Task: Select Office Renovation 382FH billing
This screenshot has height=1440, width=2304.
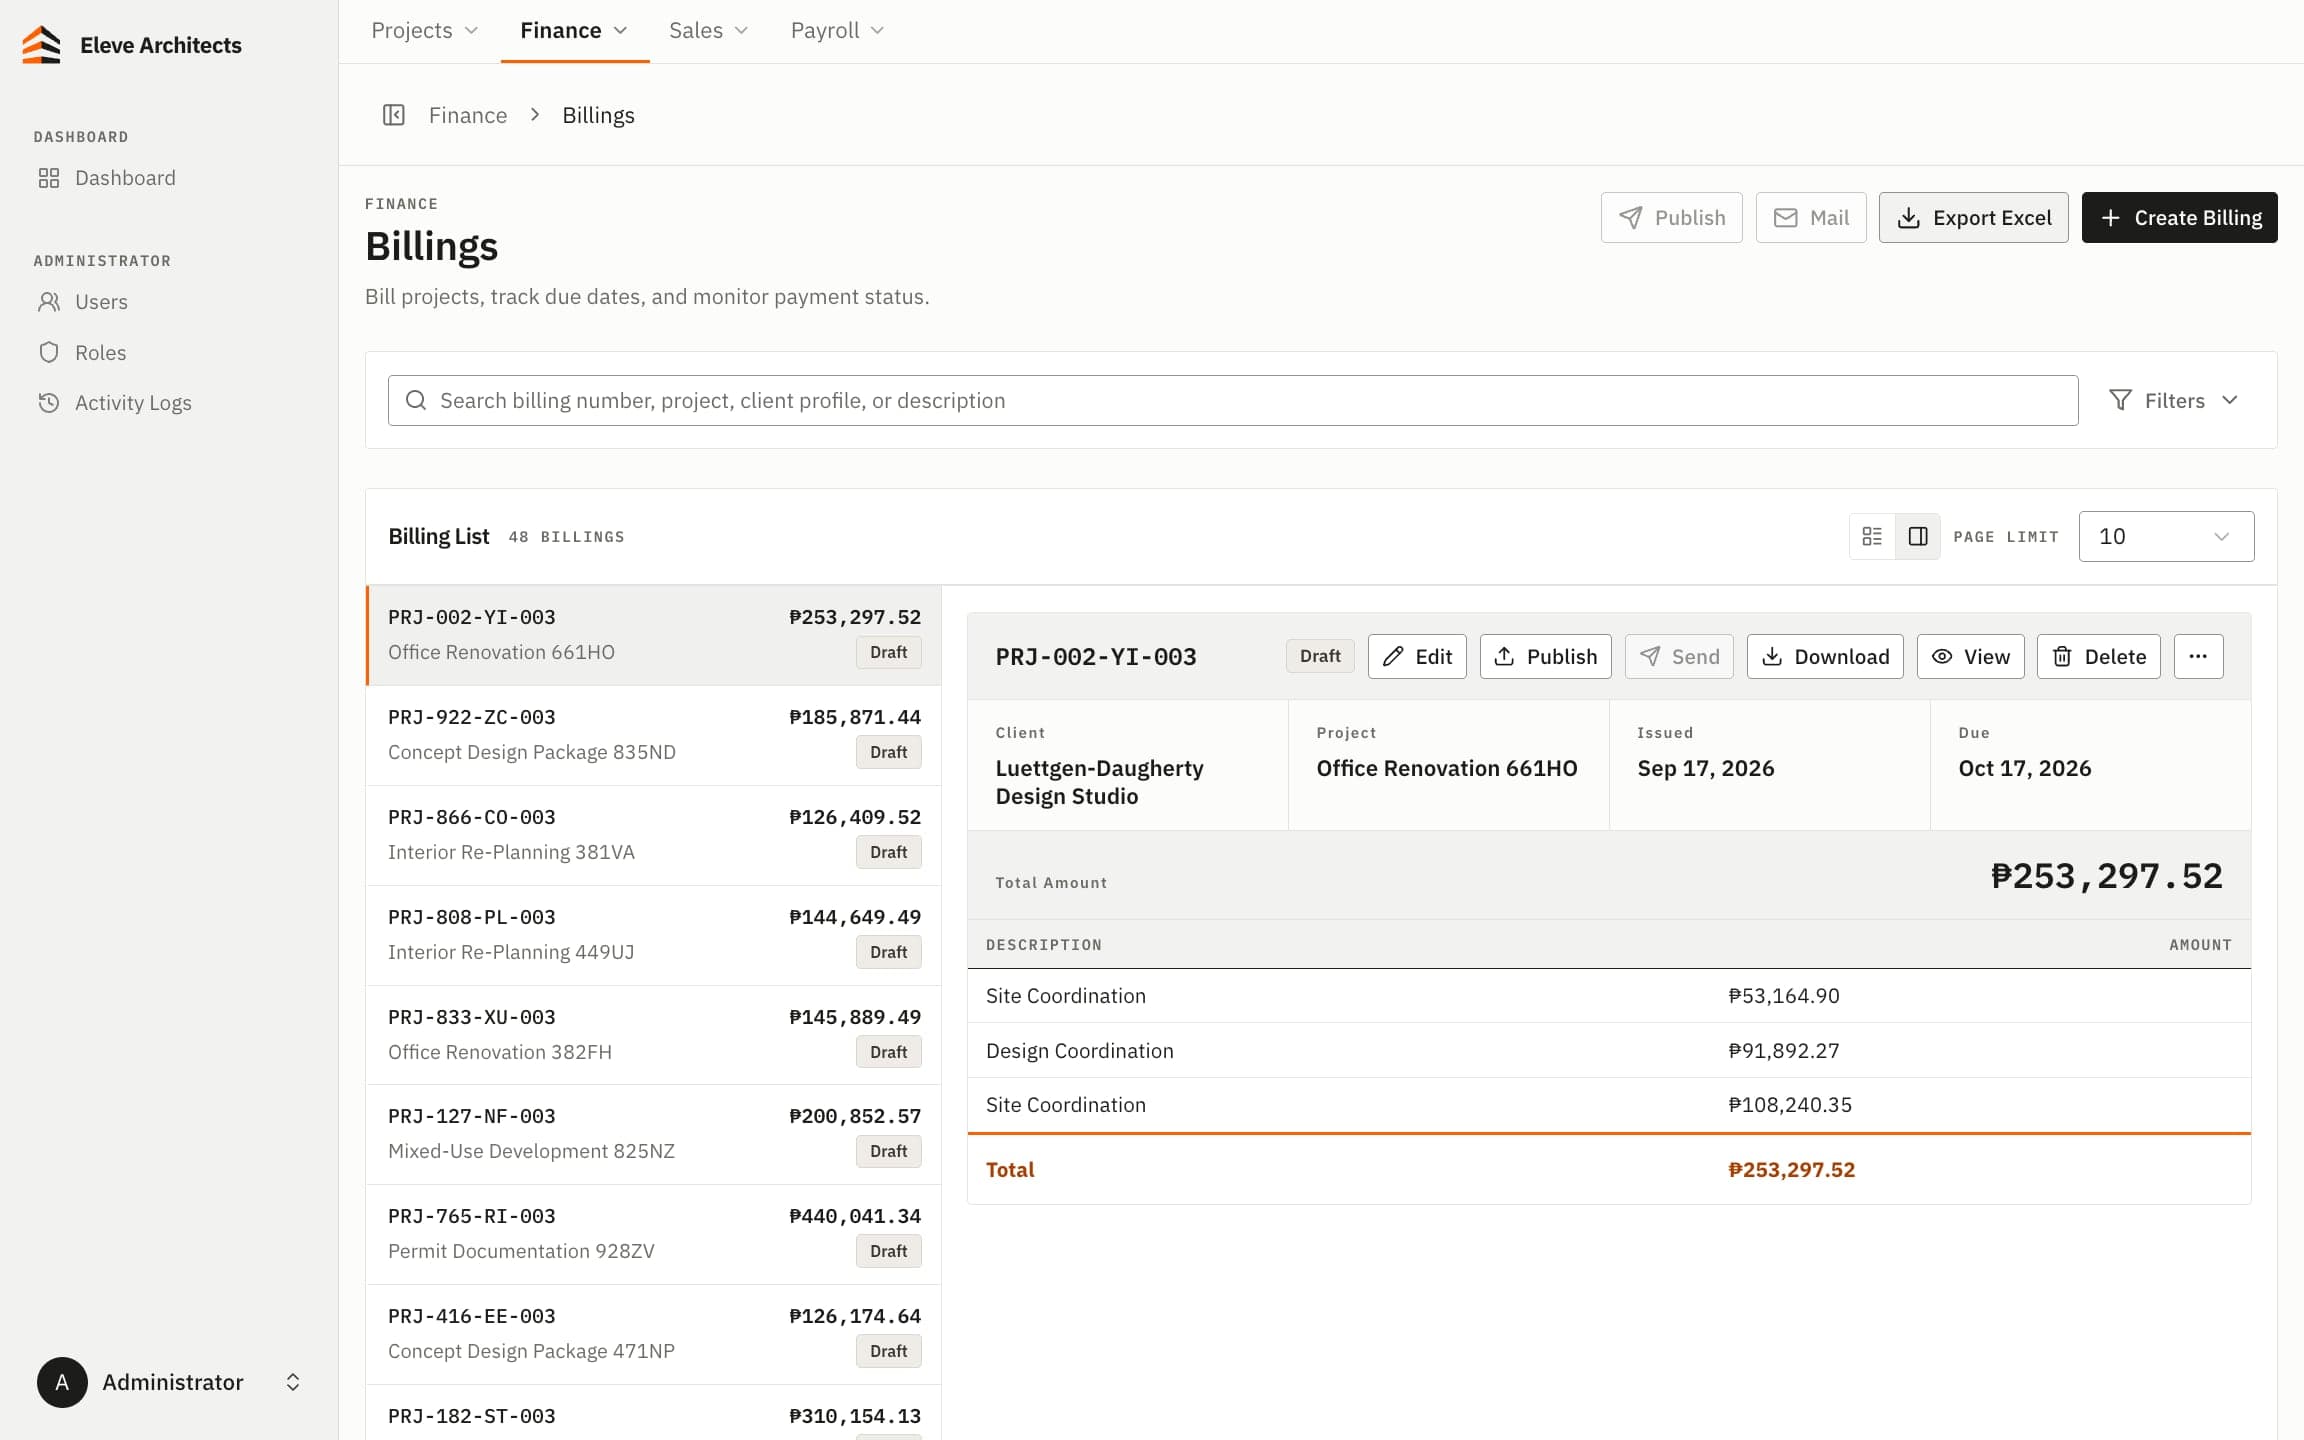Action: pos(654,1035)
